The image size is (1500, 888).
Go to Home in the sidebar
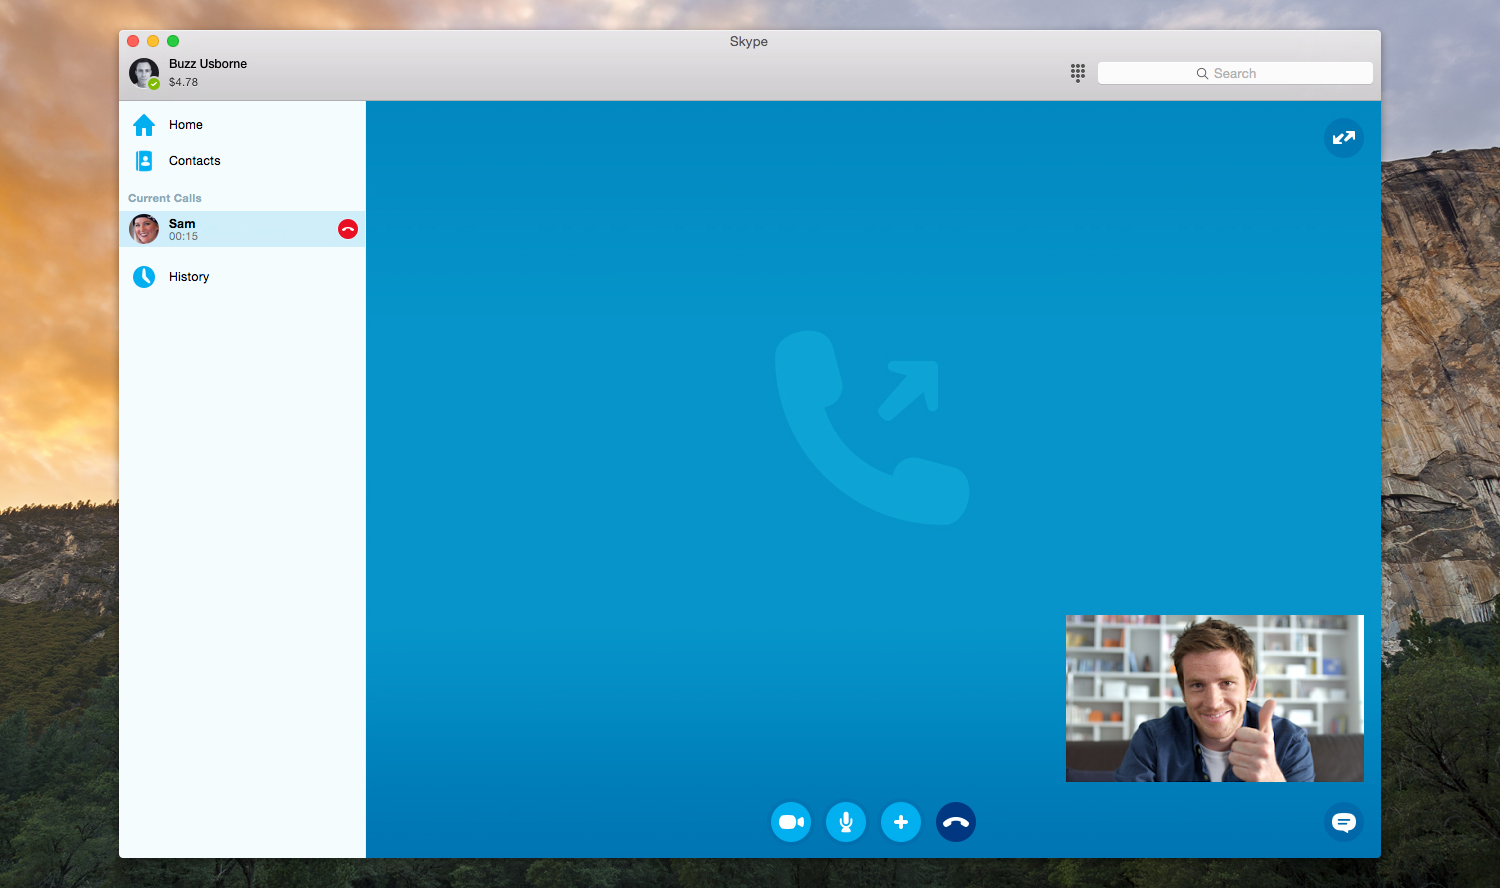coord(185,125)
